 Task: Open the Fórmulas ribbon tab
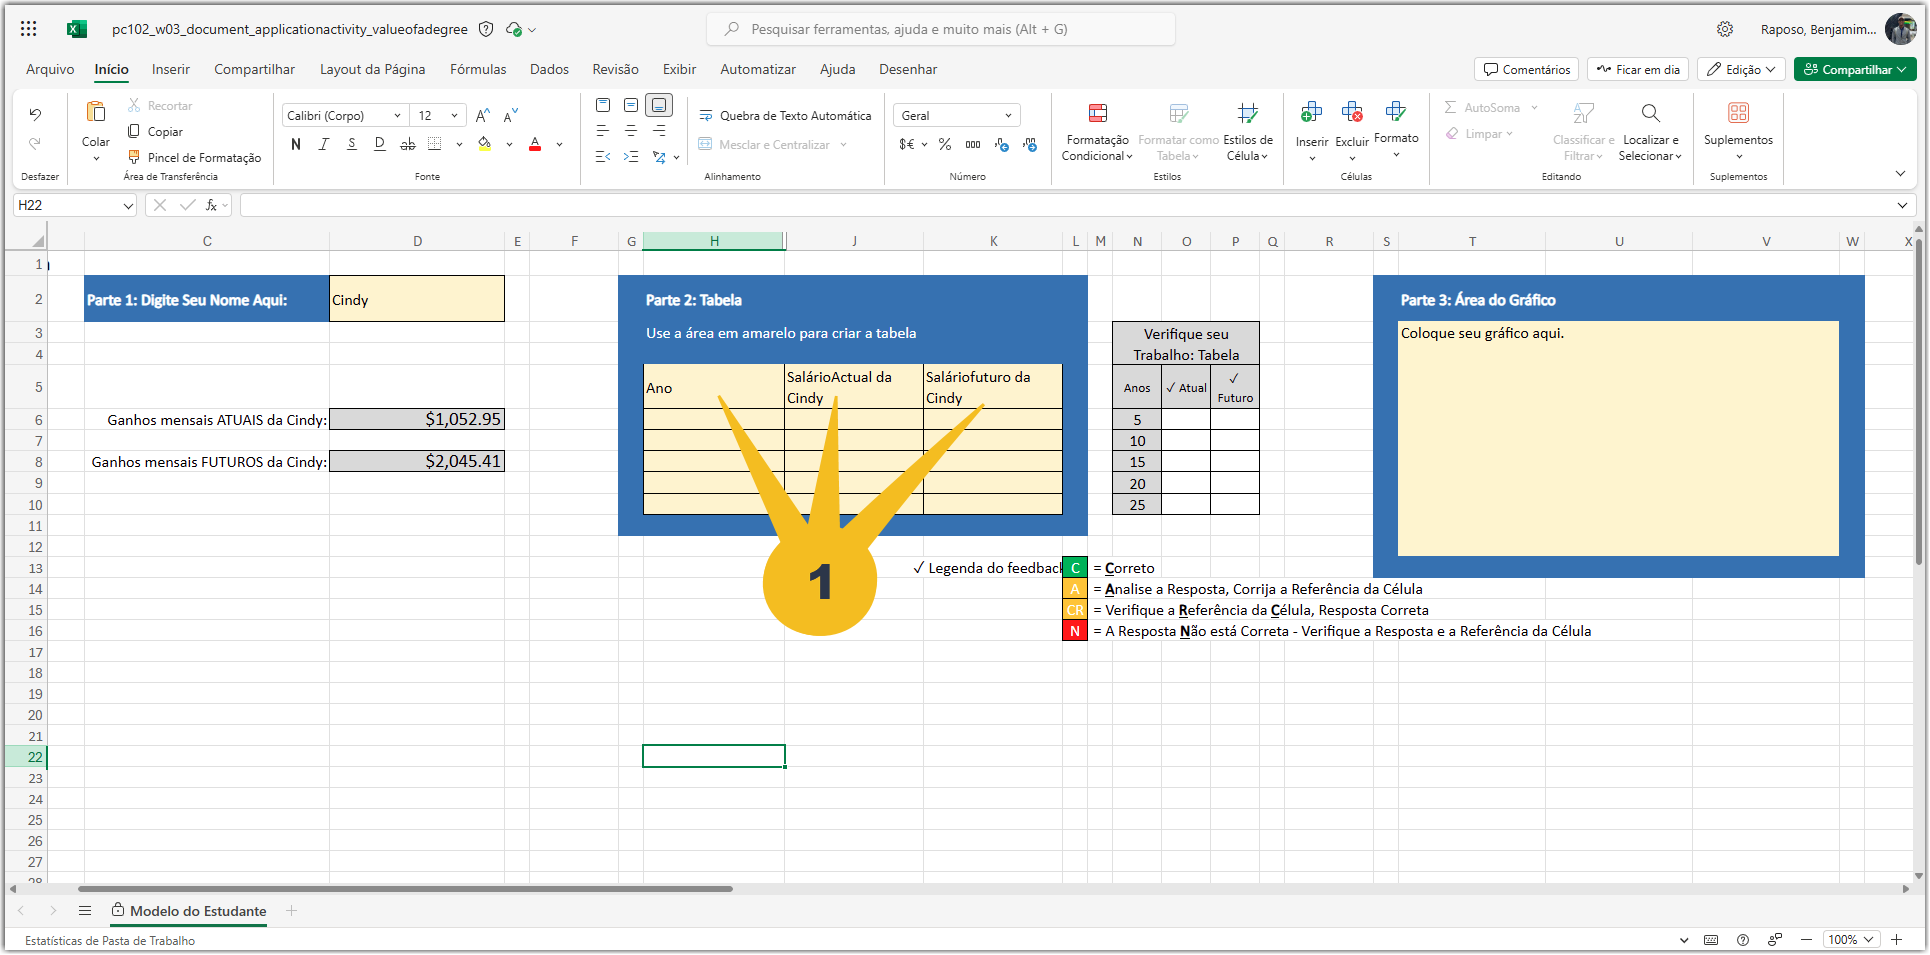(478, 69)
